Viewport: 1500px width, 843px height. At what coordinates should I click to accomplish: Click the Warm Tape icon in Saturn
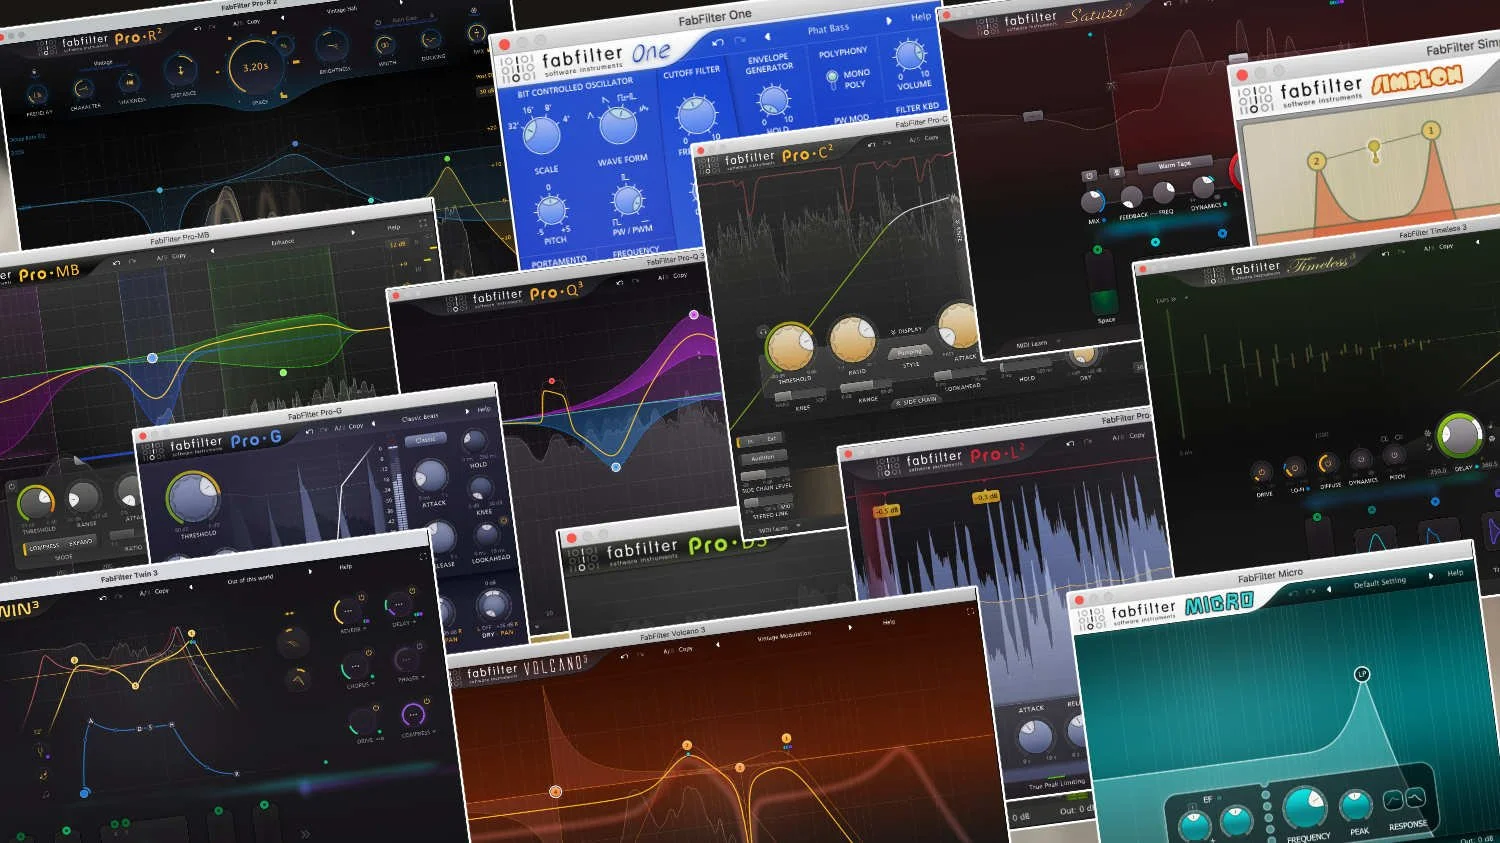coord(1175,163)
